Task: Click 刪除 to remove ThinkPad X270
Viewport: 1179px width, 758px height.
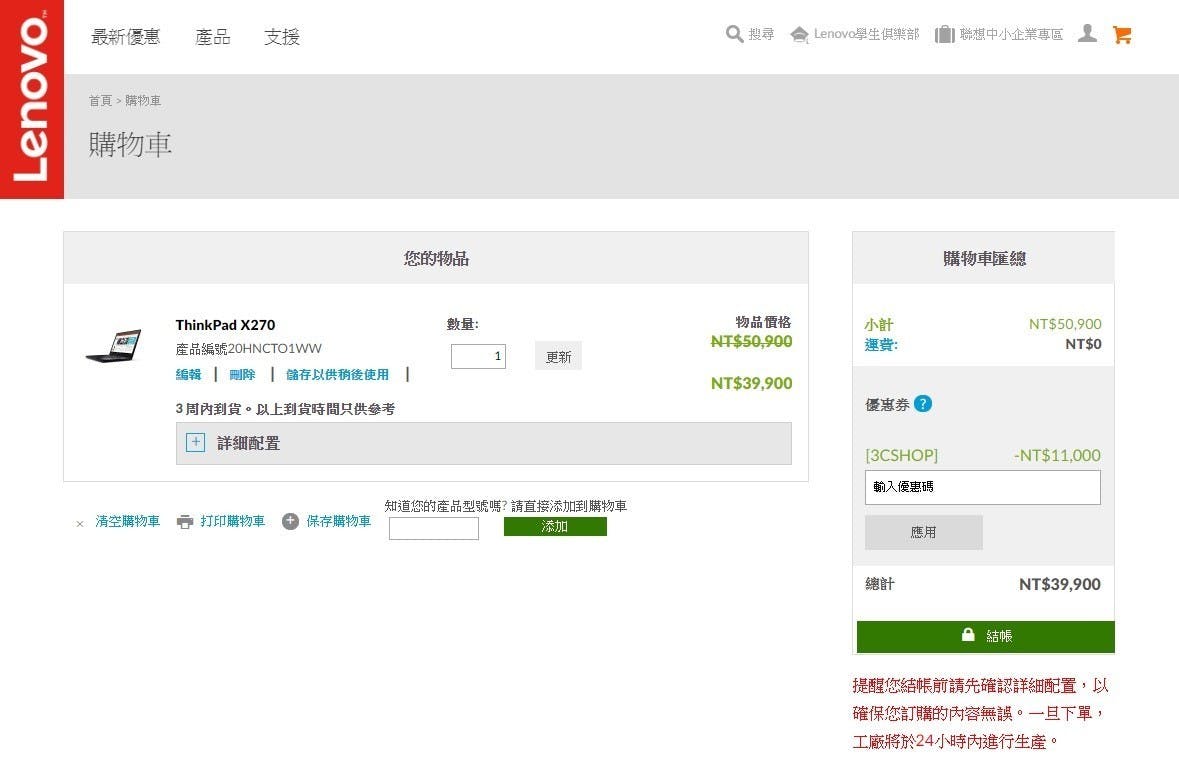Action: tap(242, 374)
